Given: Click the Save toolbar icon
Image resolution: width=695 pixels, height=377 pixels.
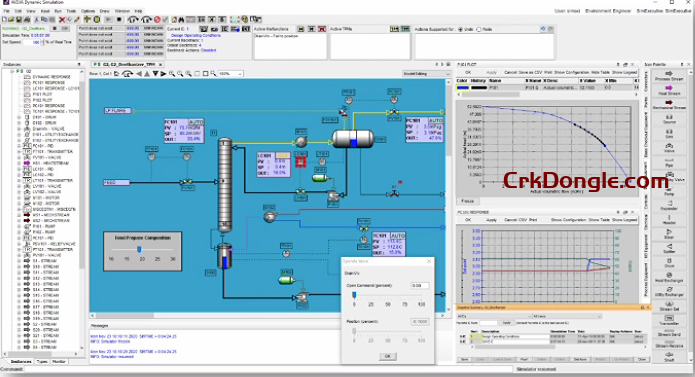Looking at the screenshot, I should pos(20,19).
